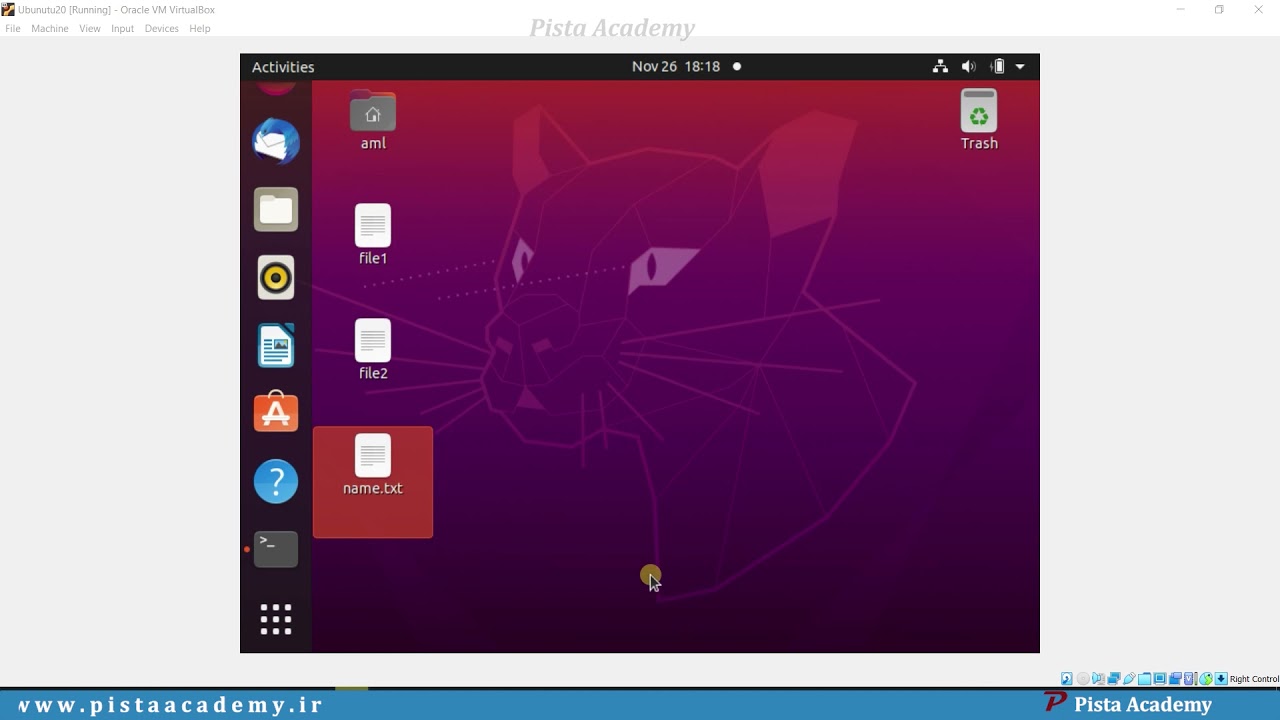Open the Terminal from the dock
Viewport: 1280px width, 720px height.
tap(276, 549)
